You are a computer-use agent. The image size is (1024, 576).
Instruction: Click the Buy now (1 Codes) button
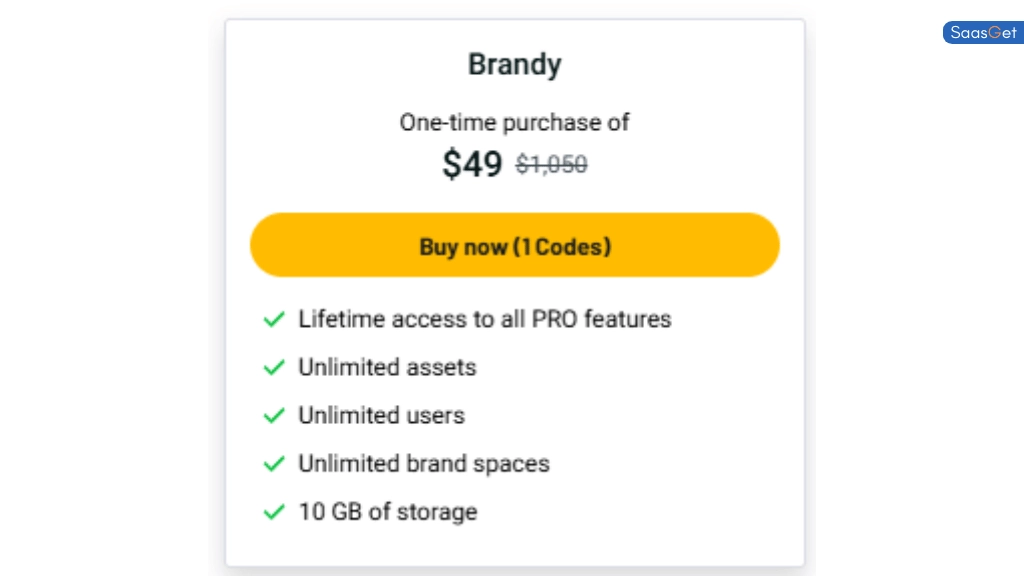514,245
